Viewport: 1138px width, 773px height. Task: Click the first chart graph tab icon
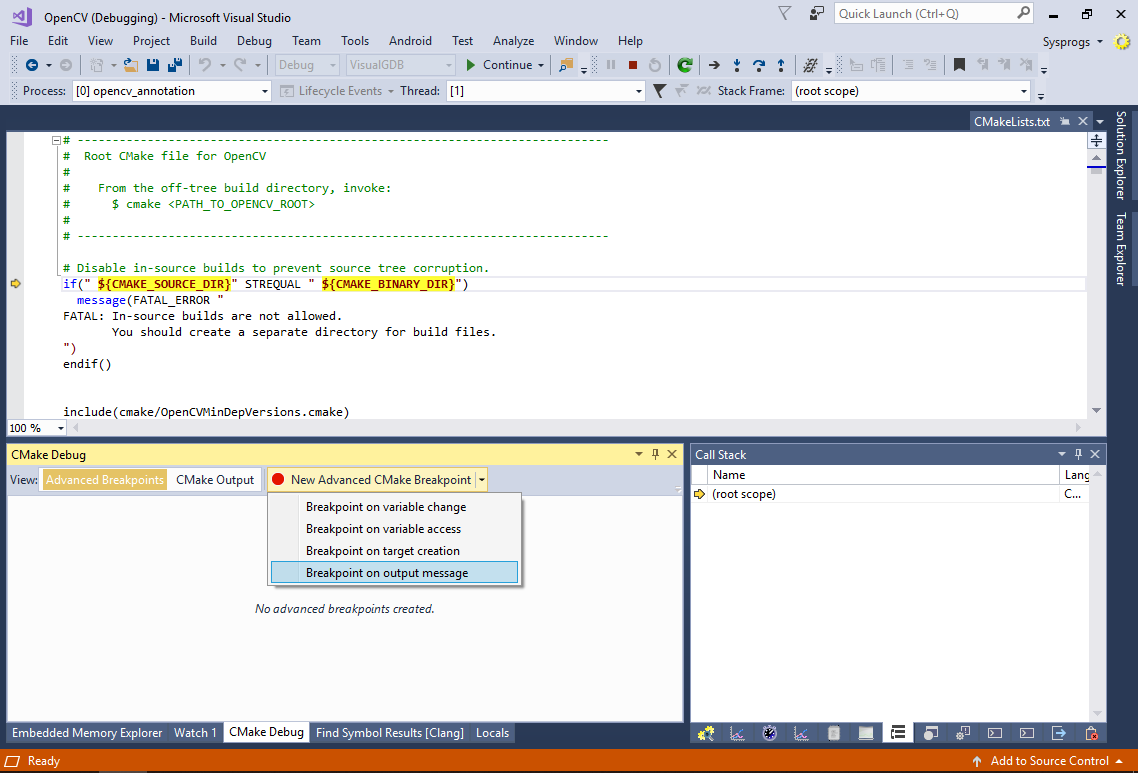coord(737,733)
